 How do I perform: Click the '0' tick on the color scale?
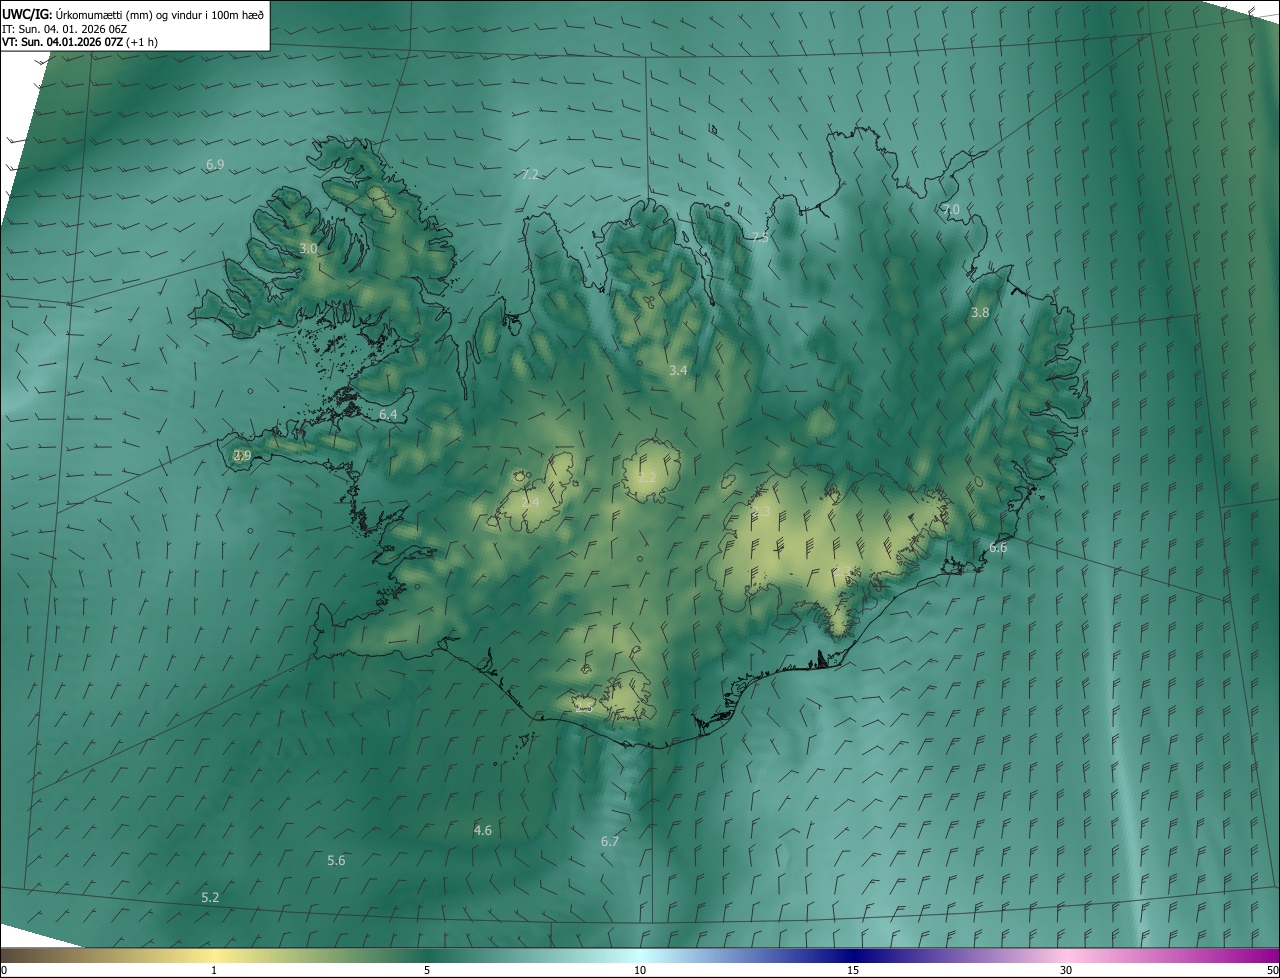(4, 971)
